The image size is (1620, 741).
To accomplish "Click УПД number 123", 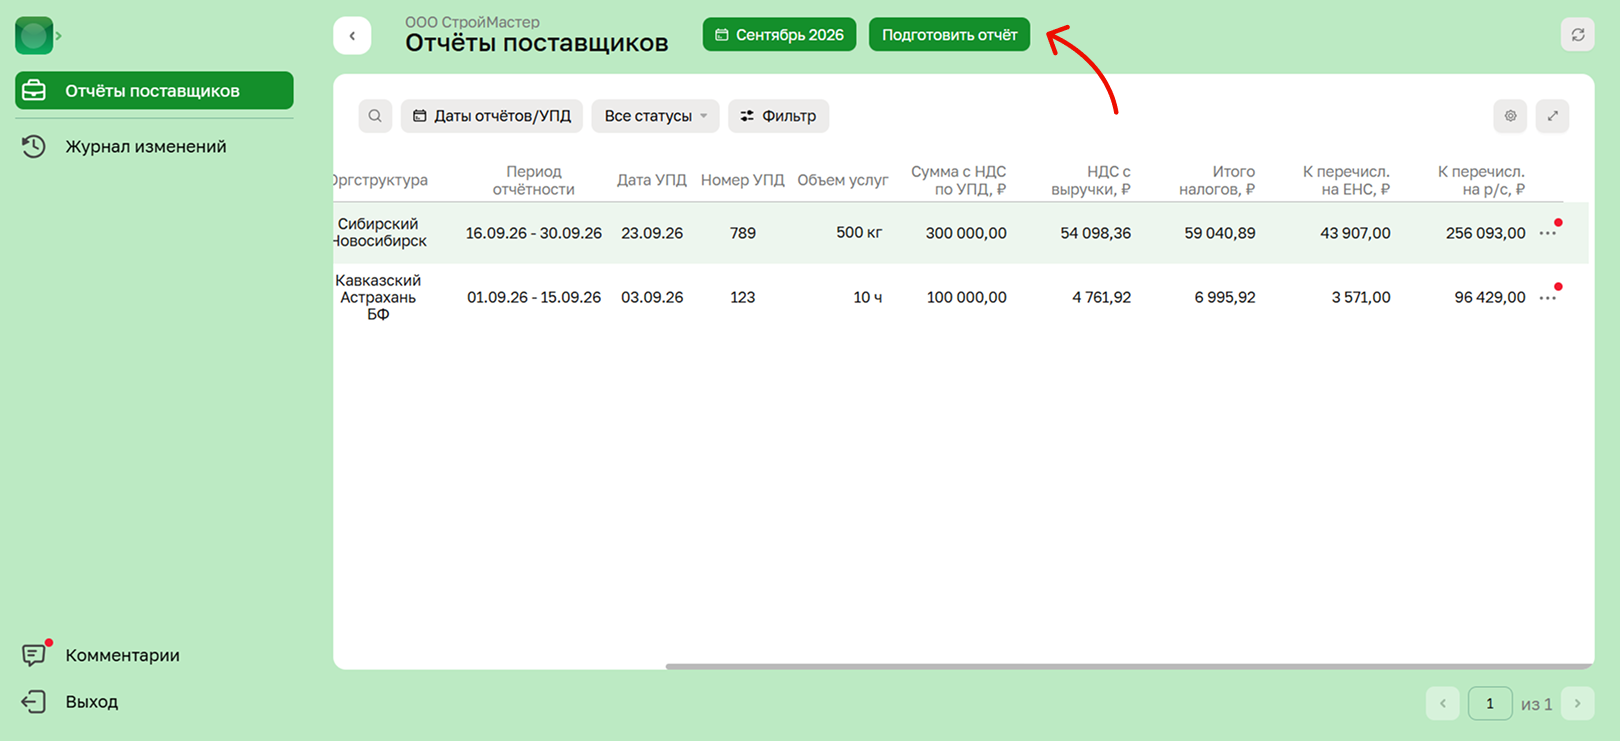I will tap(743, 297).
